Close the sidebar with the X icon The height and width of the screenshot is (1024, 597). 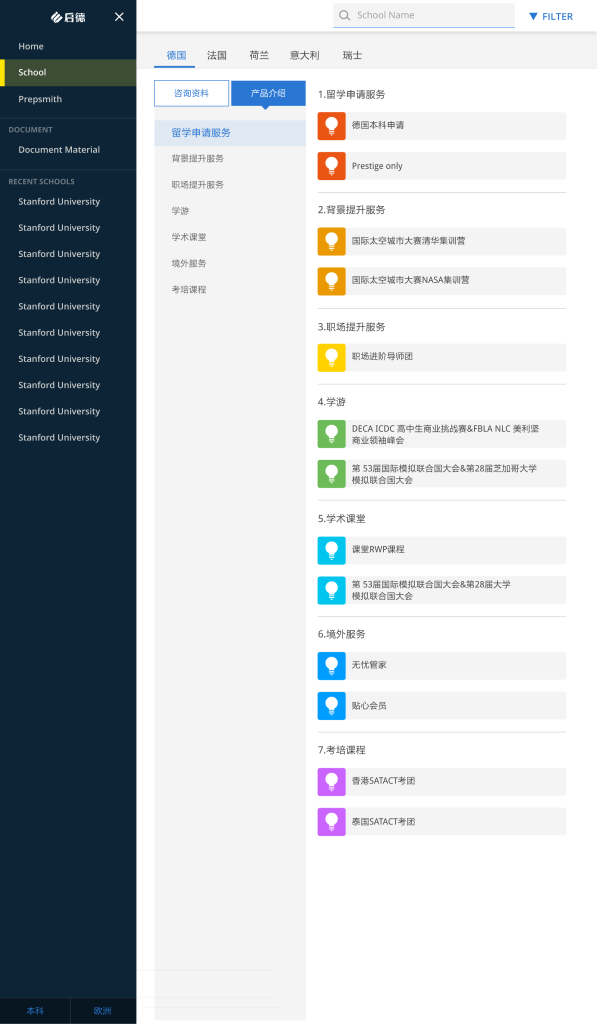(x=119, y=17)
